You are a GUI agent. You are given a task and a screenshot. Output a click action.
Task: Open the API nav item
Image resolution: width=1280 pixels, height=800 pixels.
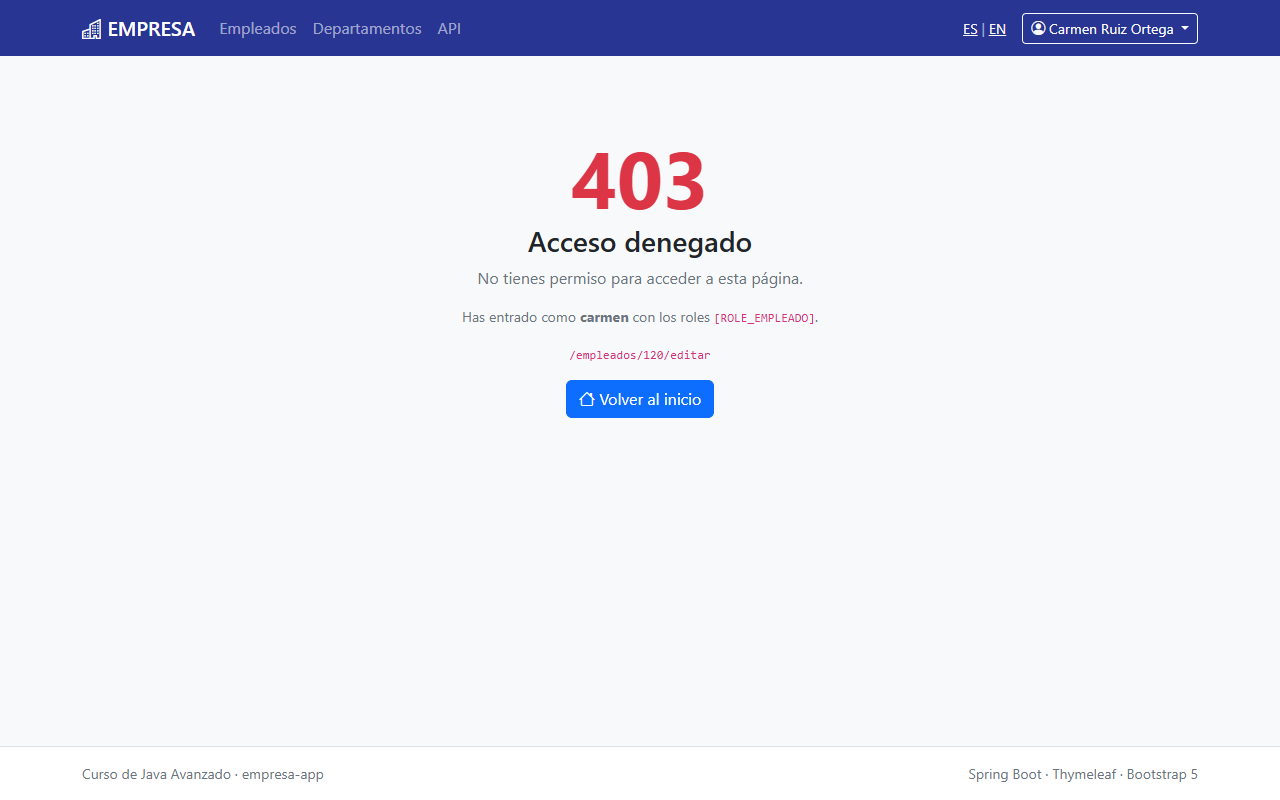[449, 29]
